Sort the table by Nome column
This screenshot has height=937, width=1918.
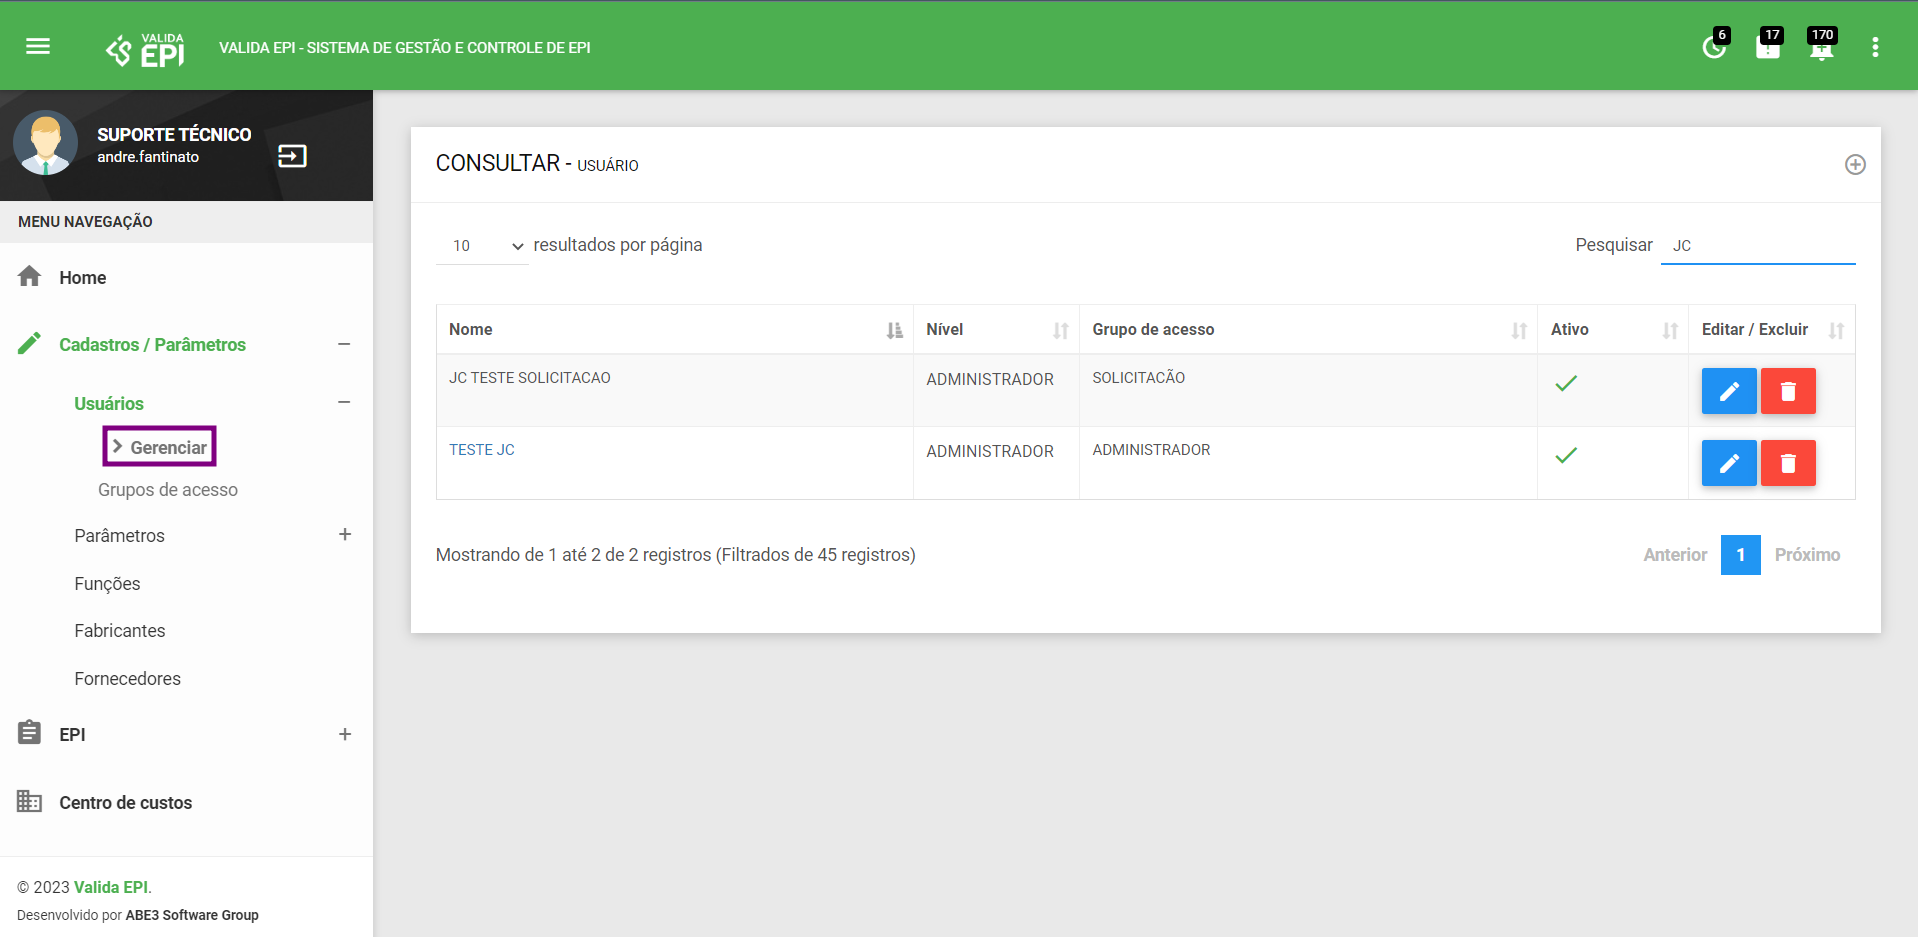tap(675, 330)
